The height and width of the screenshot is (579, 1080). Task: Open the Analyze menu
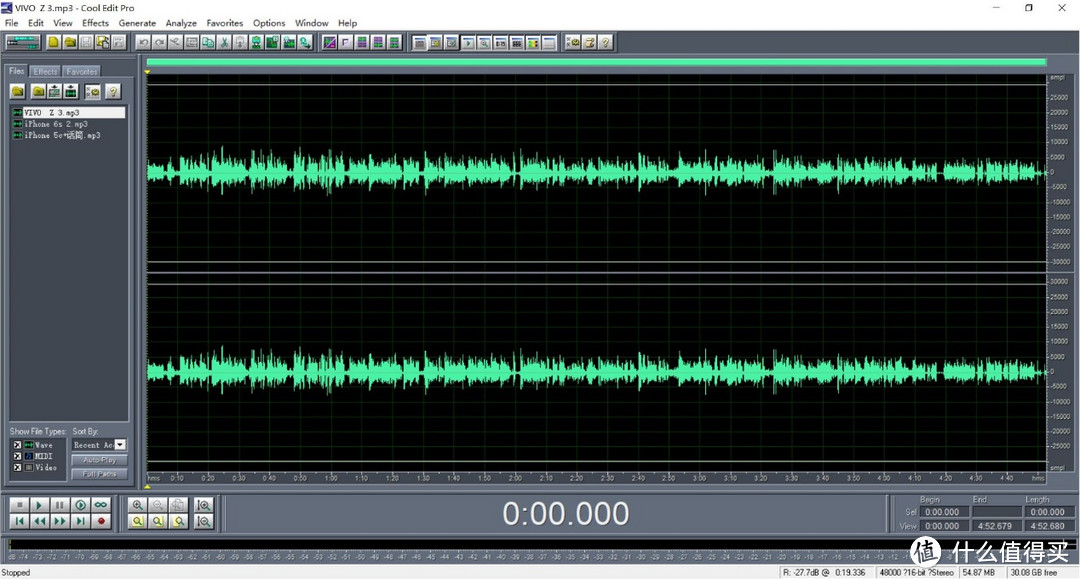pyautogui.click(x=181, y=23)
